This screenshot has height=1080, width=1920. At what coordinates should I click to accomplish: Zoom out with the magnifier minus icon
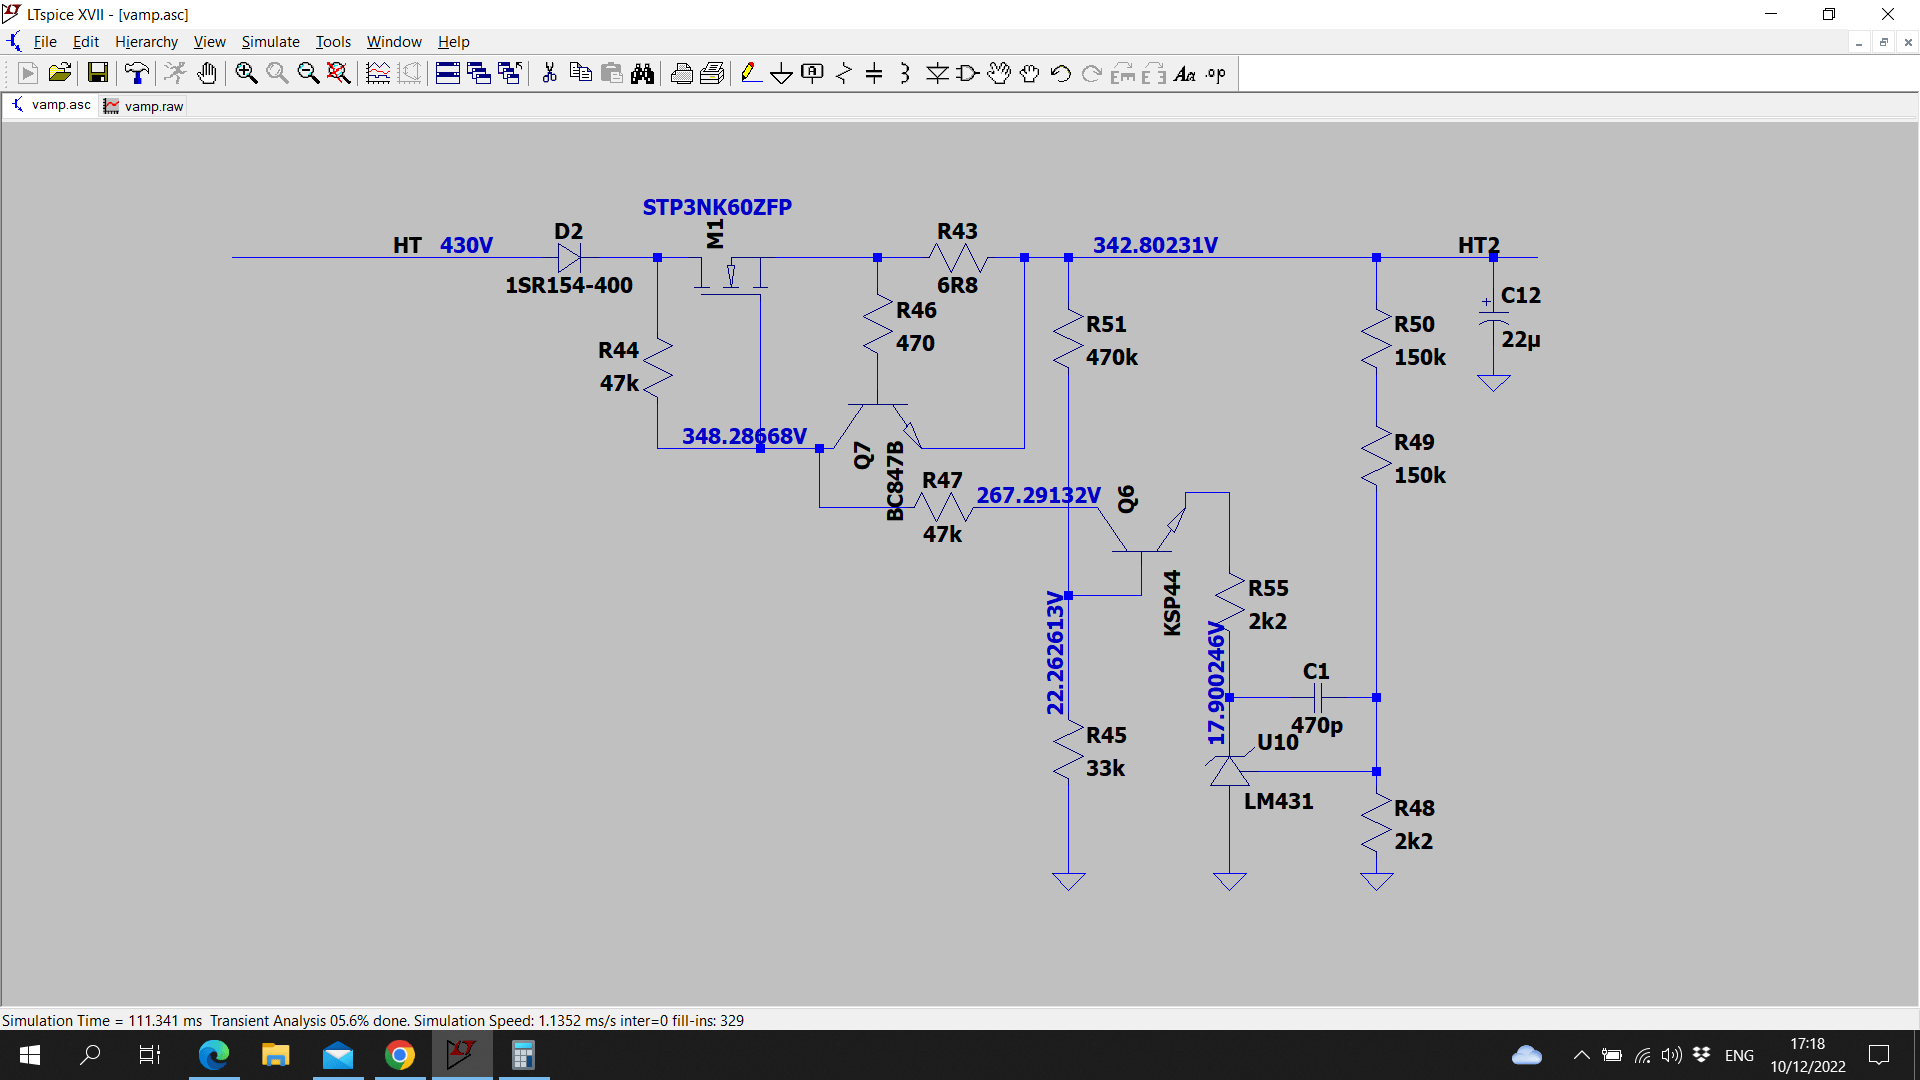coord(308,73)
